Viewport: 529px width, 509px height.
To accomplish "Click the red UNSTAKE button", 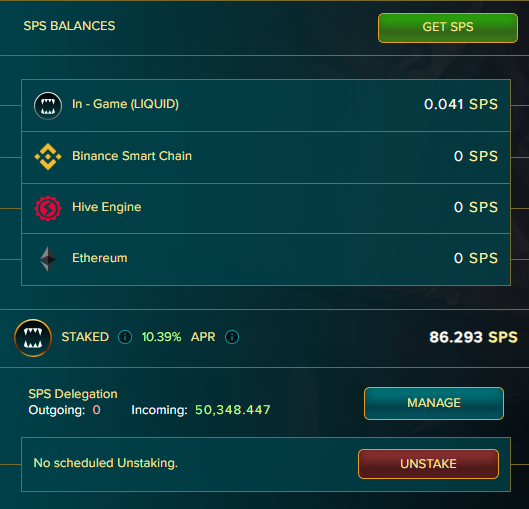I will pyautogui.click(x=428, y=464).
